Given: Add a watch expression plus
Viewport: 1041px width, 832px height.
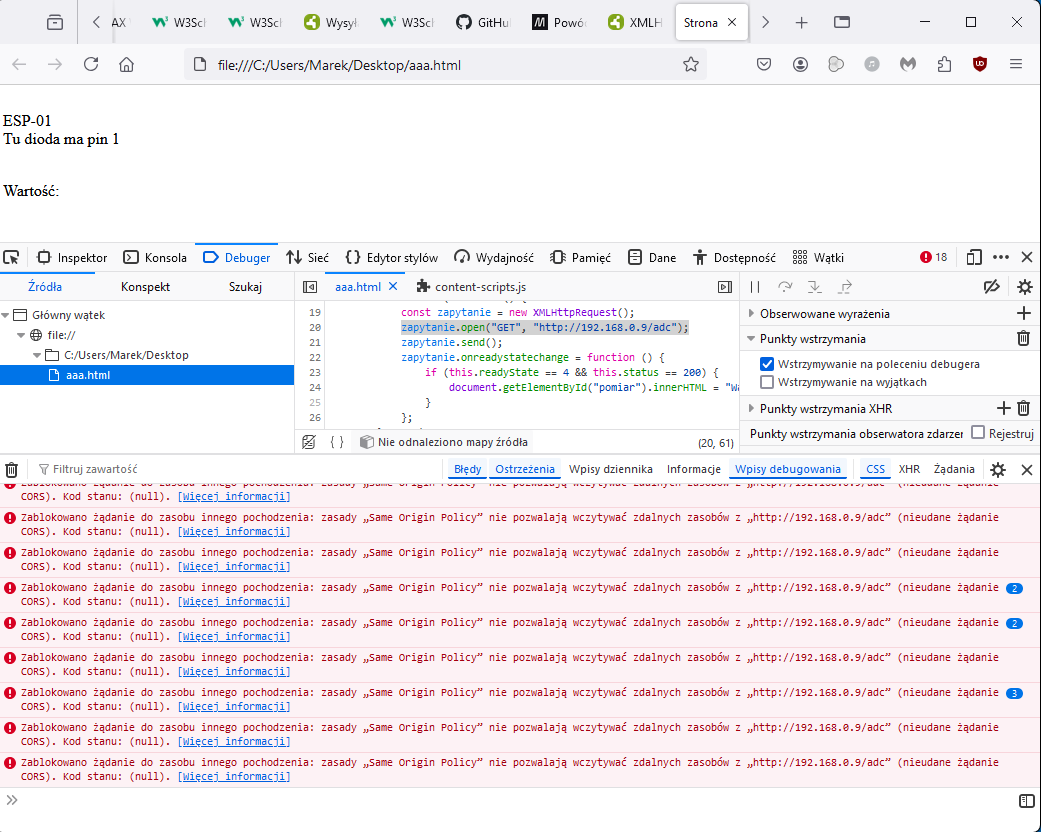Looking at the screenshot, I should 1023,313.
